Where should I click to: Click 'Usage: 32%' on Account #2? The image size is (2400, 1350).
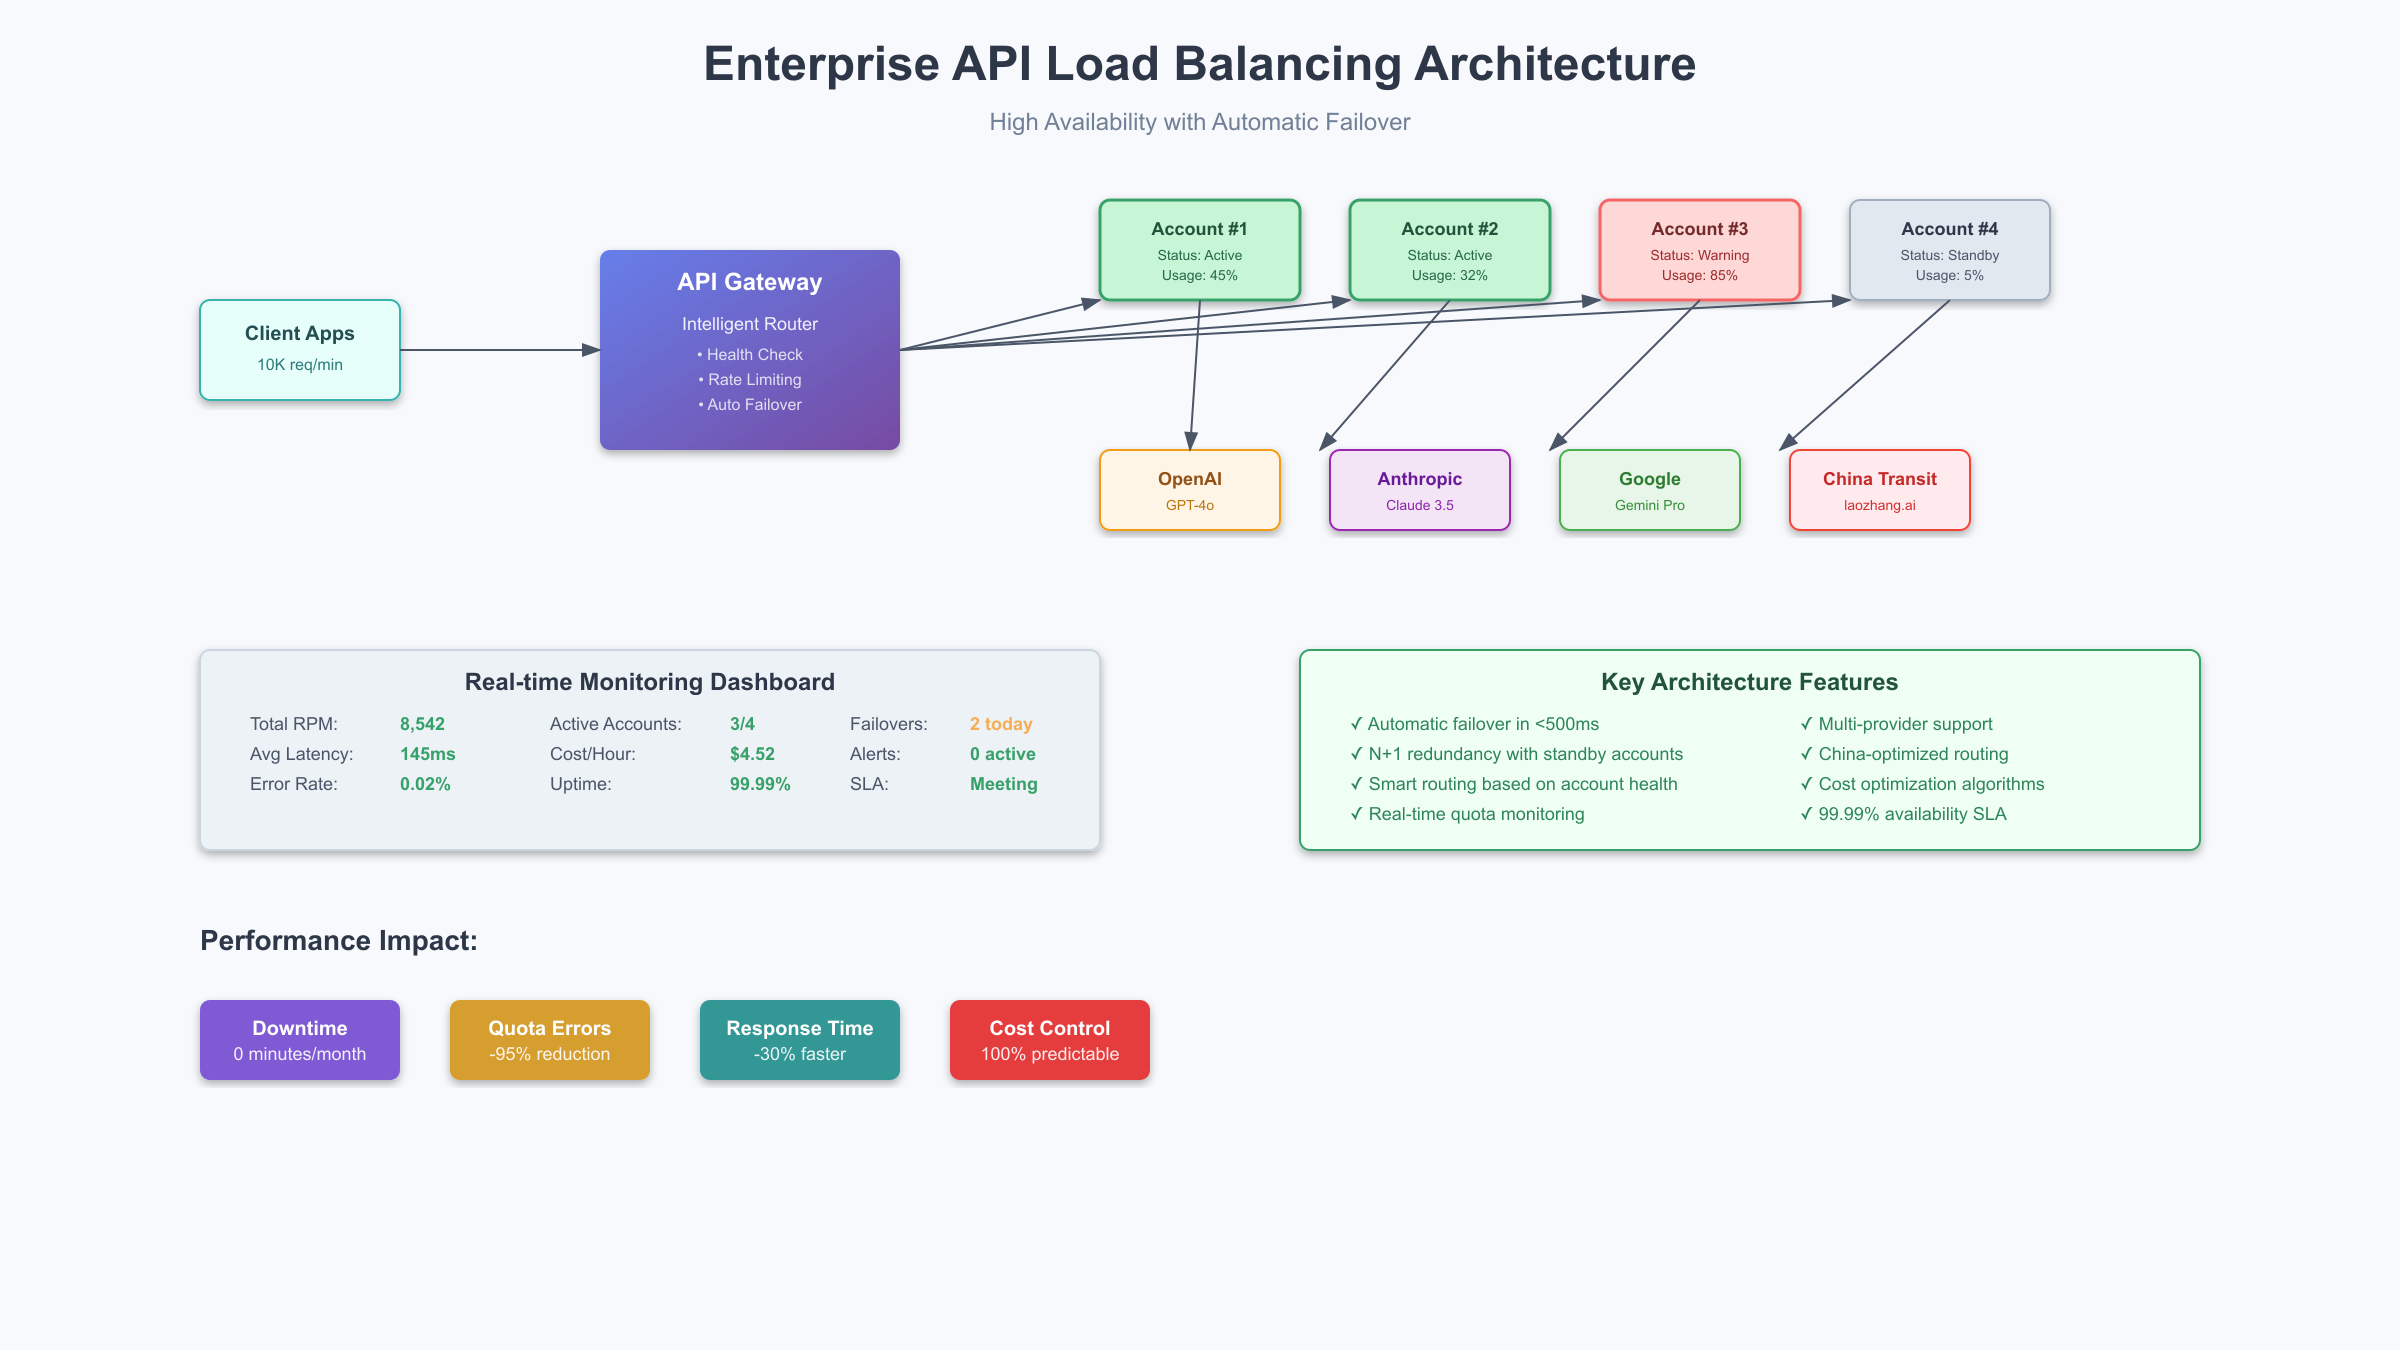click(x=1450, y=276)
